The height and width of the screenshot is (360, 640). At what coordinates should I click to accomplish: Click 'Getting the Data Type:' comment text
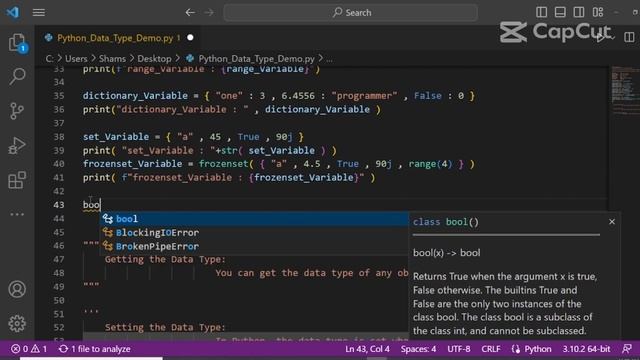(165, 260)
